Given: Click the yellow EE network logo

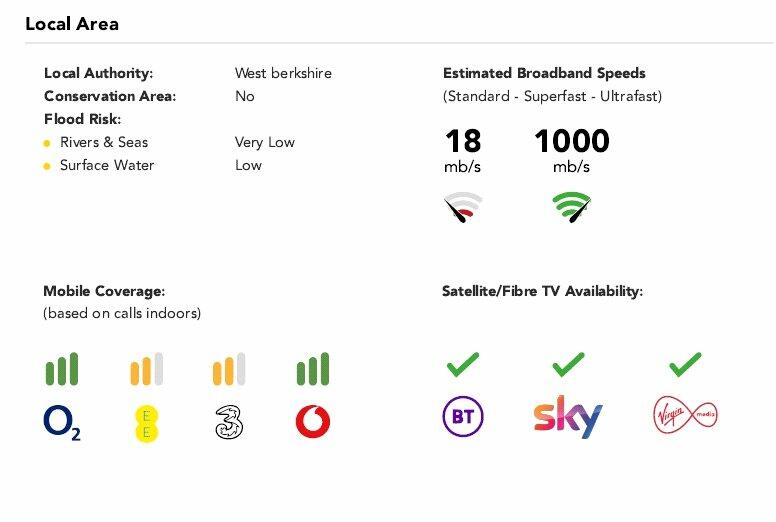Looking at the screenshot, I should click(x=146, y=423).
